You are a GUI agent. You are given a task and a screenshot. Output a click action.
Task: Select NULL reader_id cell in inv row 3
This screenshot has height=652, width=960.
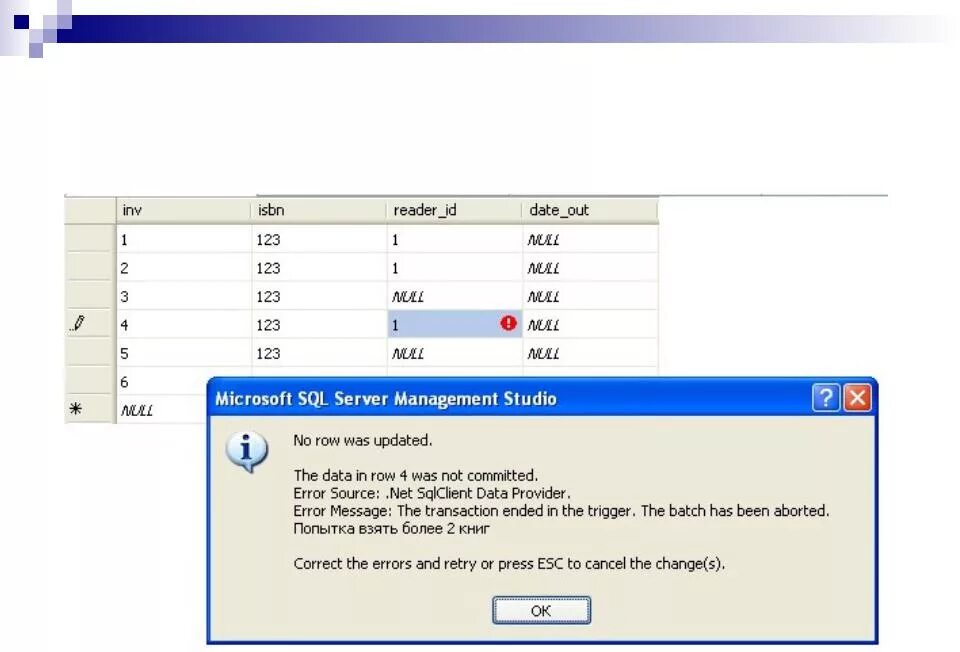(x=454, y=296)
